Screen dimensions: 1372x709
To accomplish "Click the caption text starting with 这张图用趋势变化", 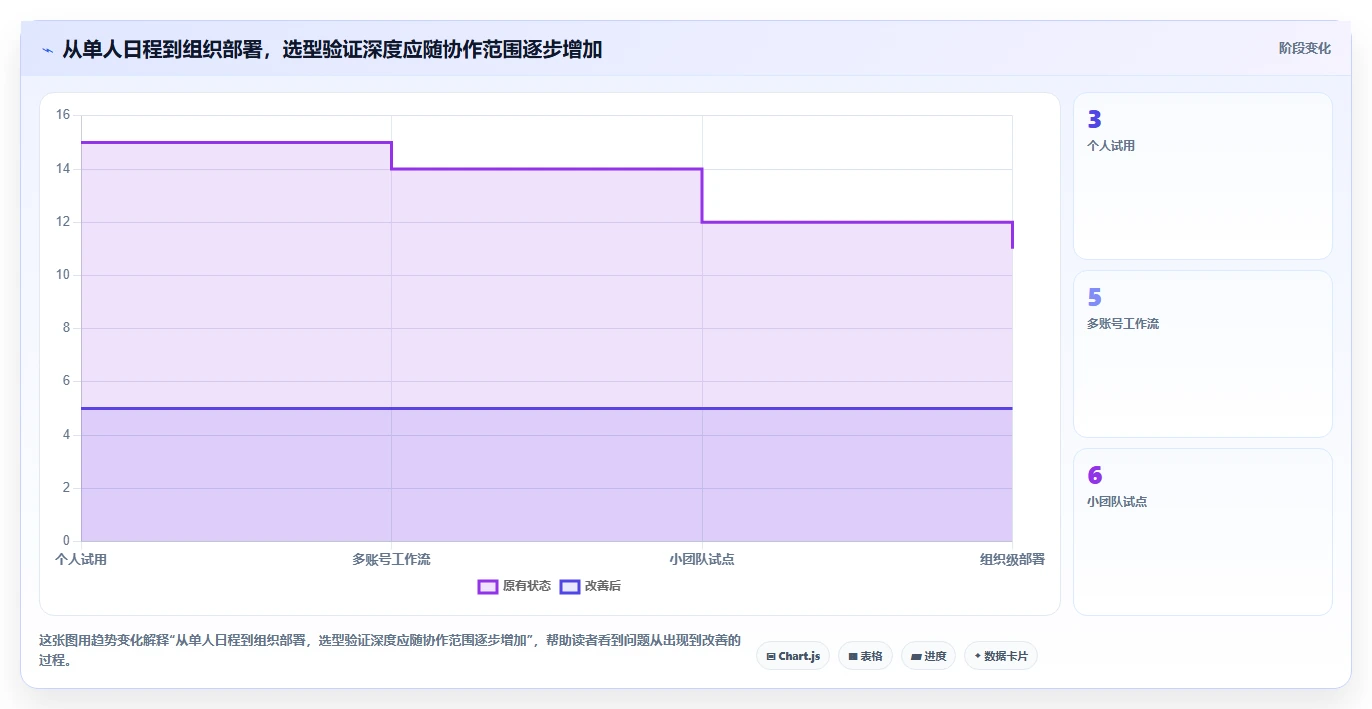I will tap(390, 651).
